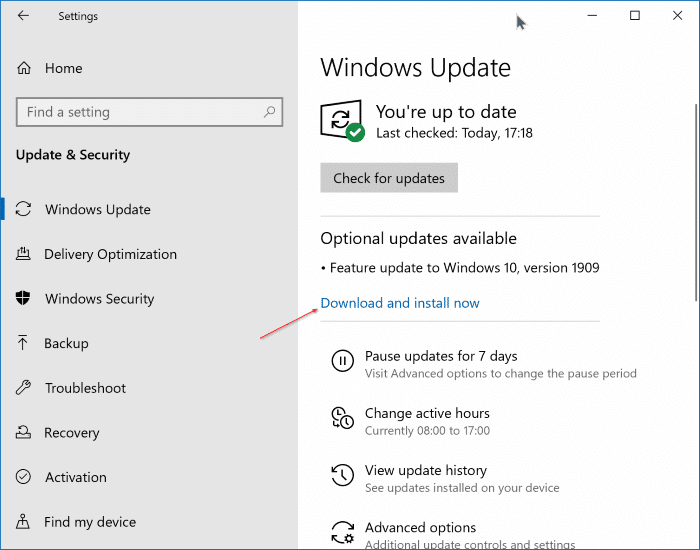700x550 pixels.
Task: Click the back arrow icon in Settings
Action: 23,16
